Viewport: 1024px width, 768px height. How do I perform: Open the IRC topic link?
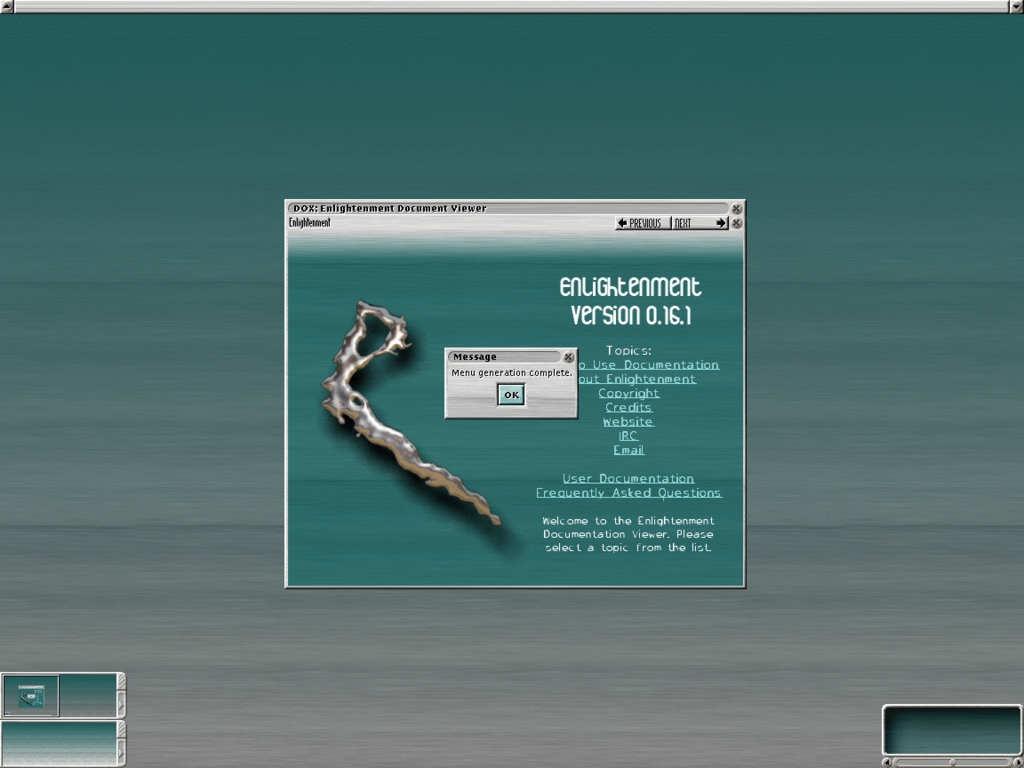click(x=628, y=436)
